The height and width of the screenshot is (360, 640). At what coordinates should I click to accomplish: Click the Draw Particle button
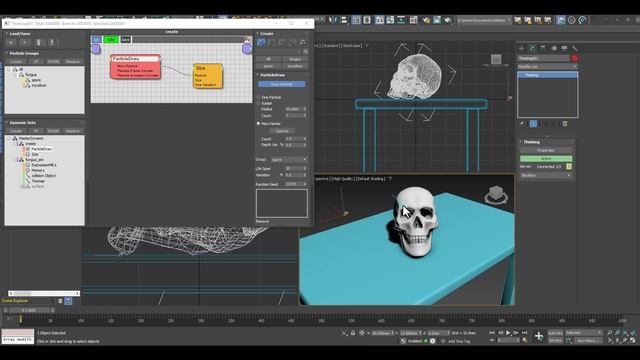282,84
